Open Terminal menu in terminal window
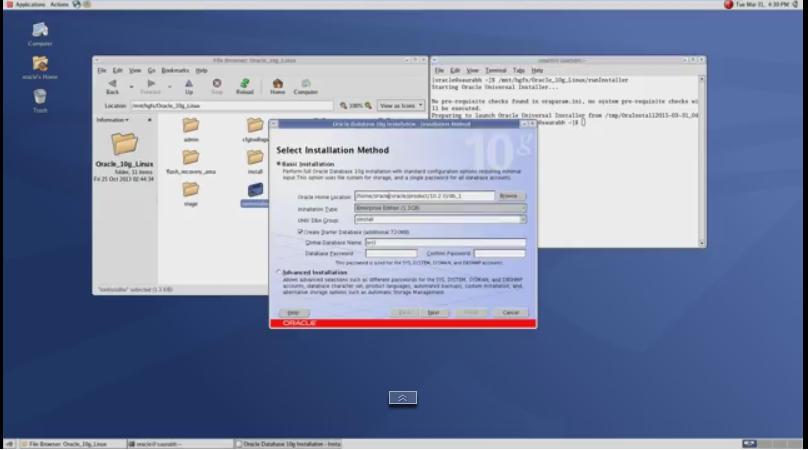Screen dimensions: 808x450 click(x=495, y=71)
